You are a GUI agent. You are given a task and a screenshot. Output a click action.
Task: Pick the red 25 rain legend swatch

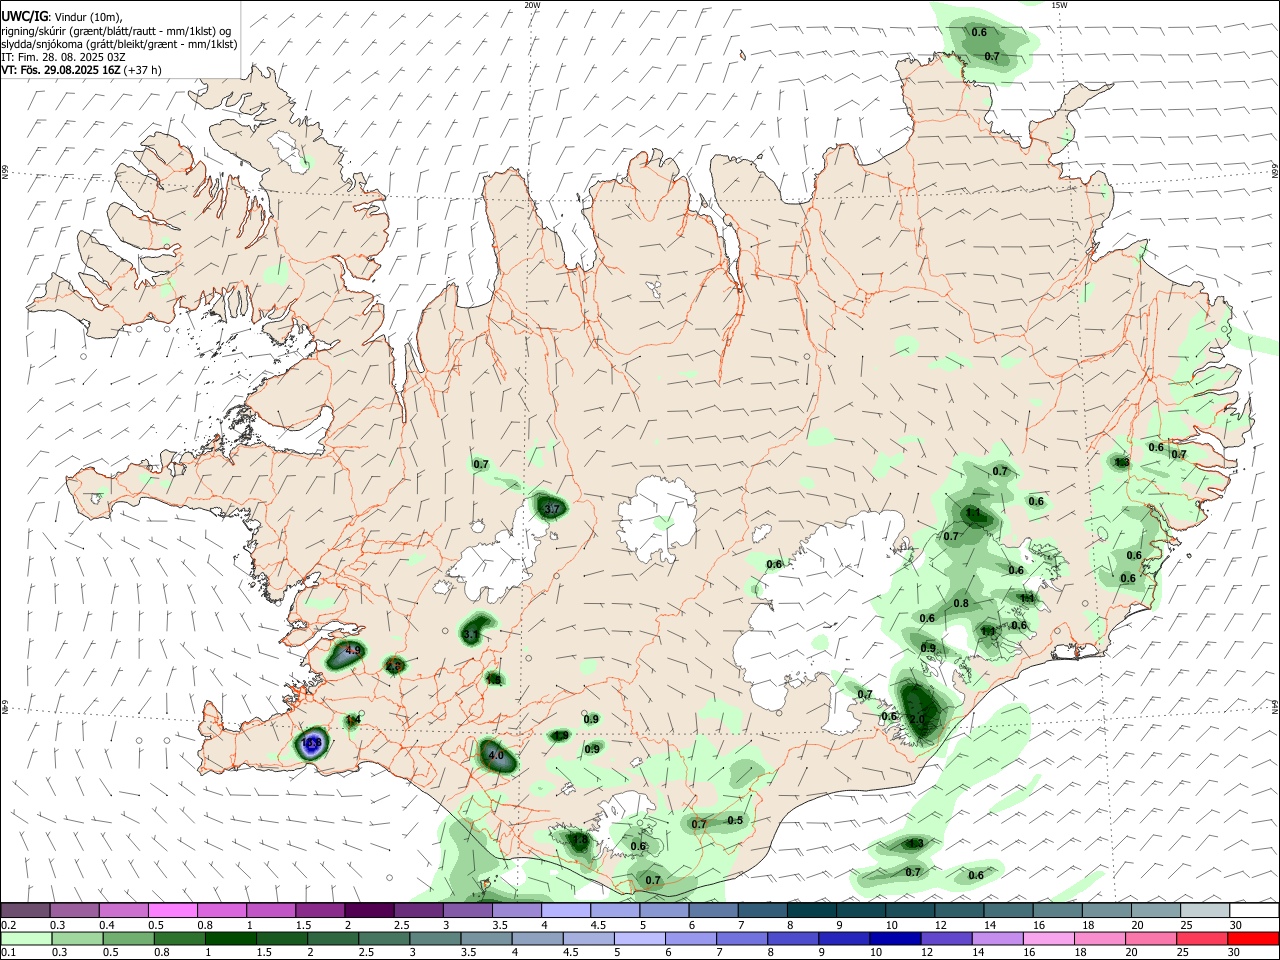(1203, 938)
